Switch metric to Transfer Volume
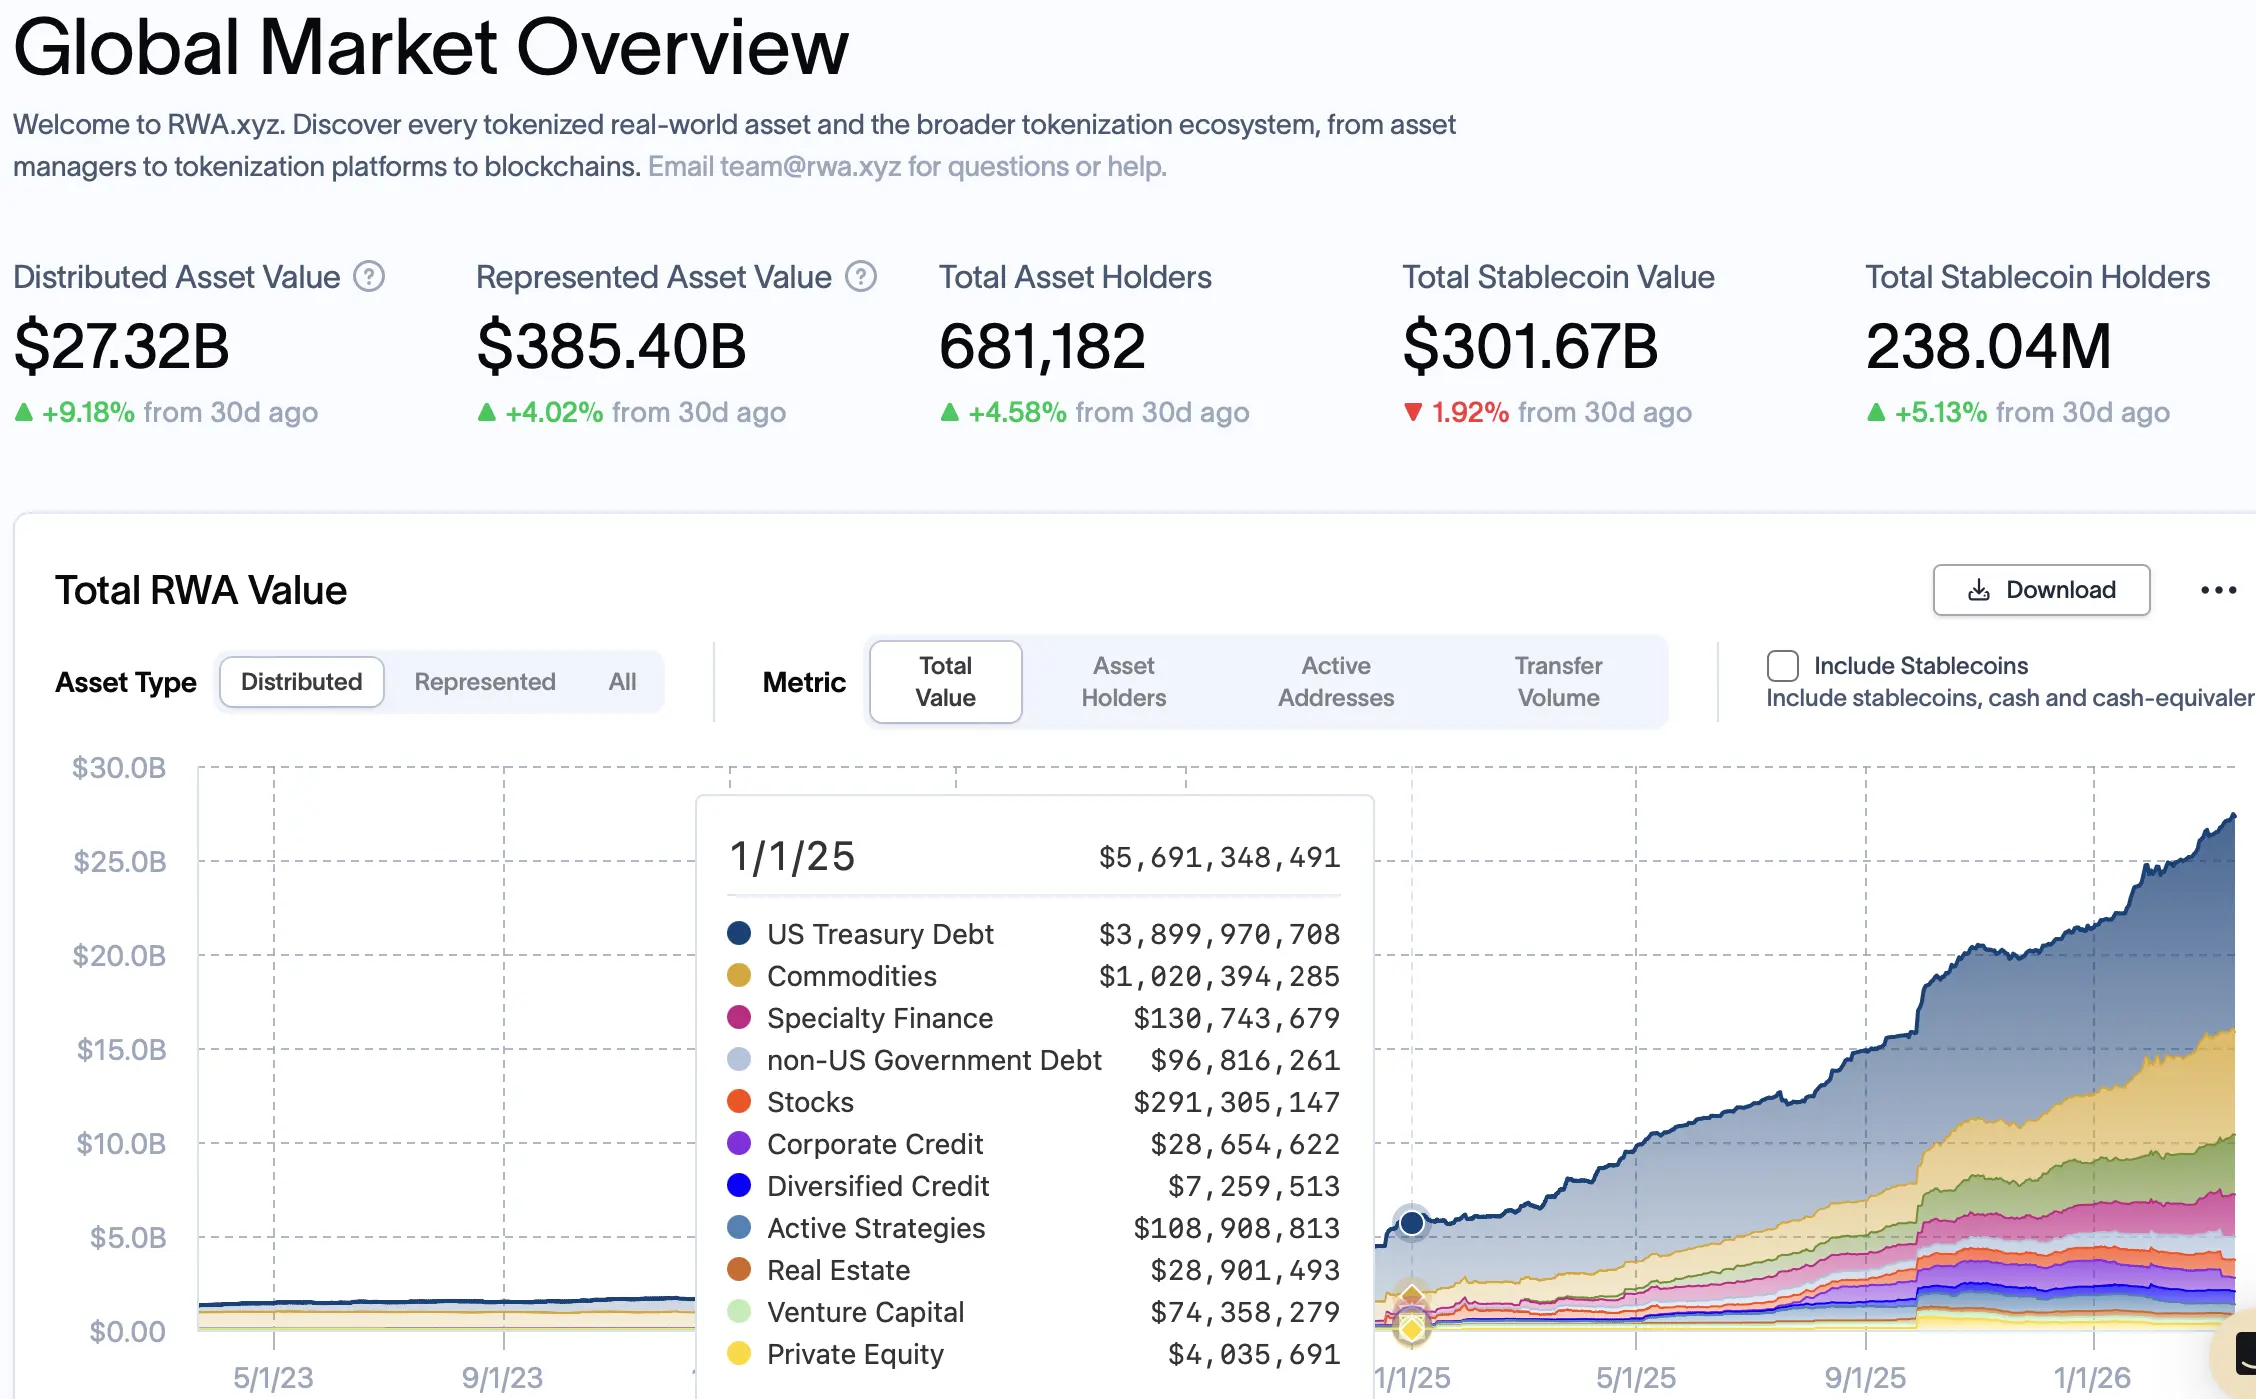This screenshot has width=2256, height=1399. click(1557, 681)
